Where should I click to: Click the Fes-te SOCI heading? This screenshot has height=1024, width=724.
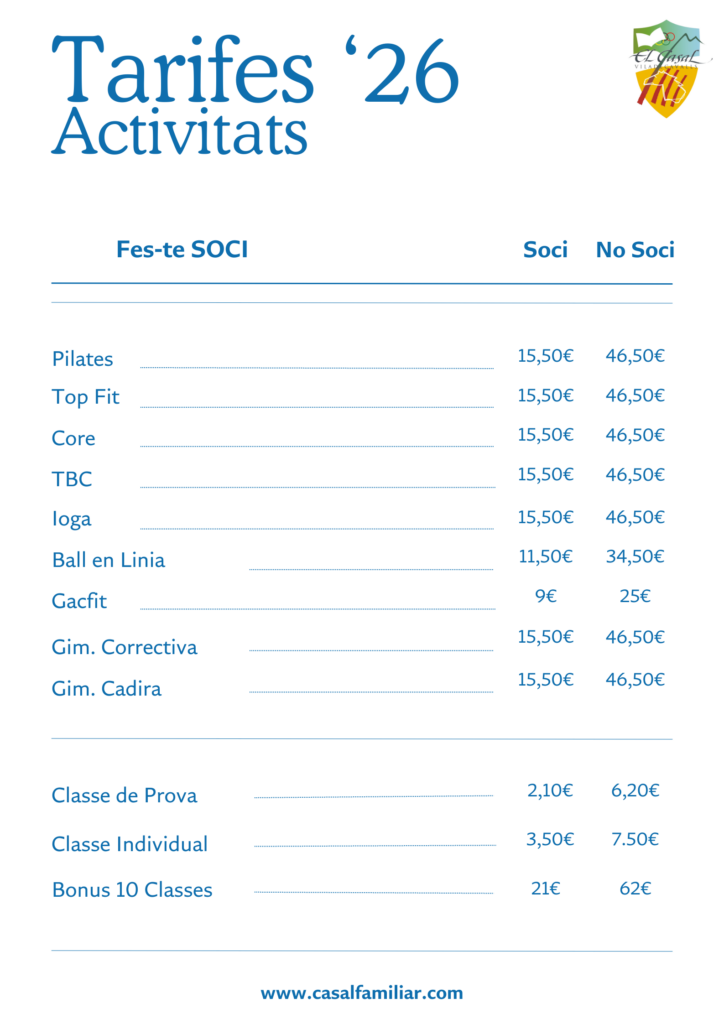click(182, 250)
